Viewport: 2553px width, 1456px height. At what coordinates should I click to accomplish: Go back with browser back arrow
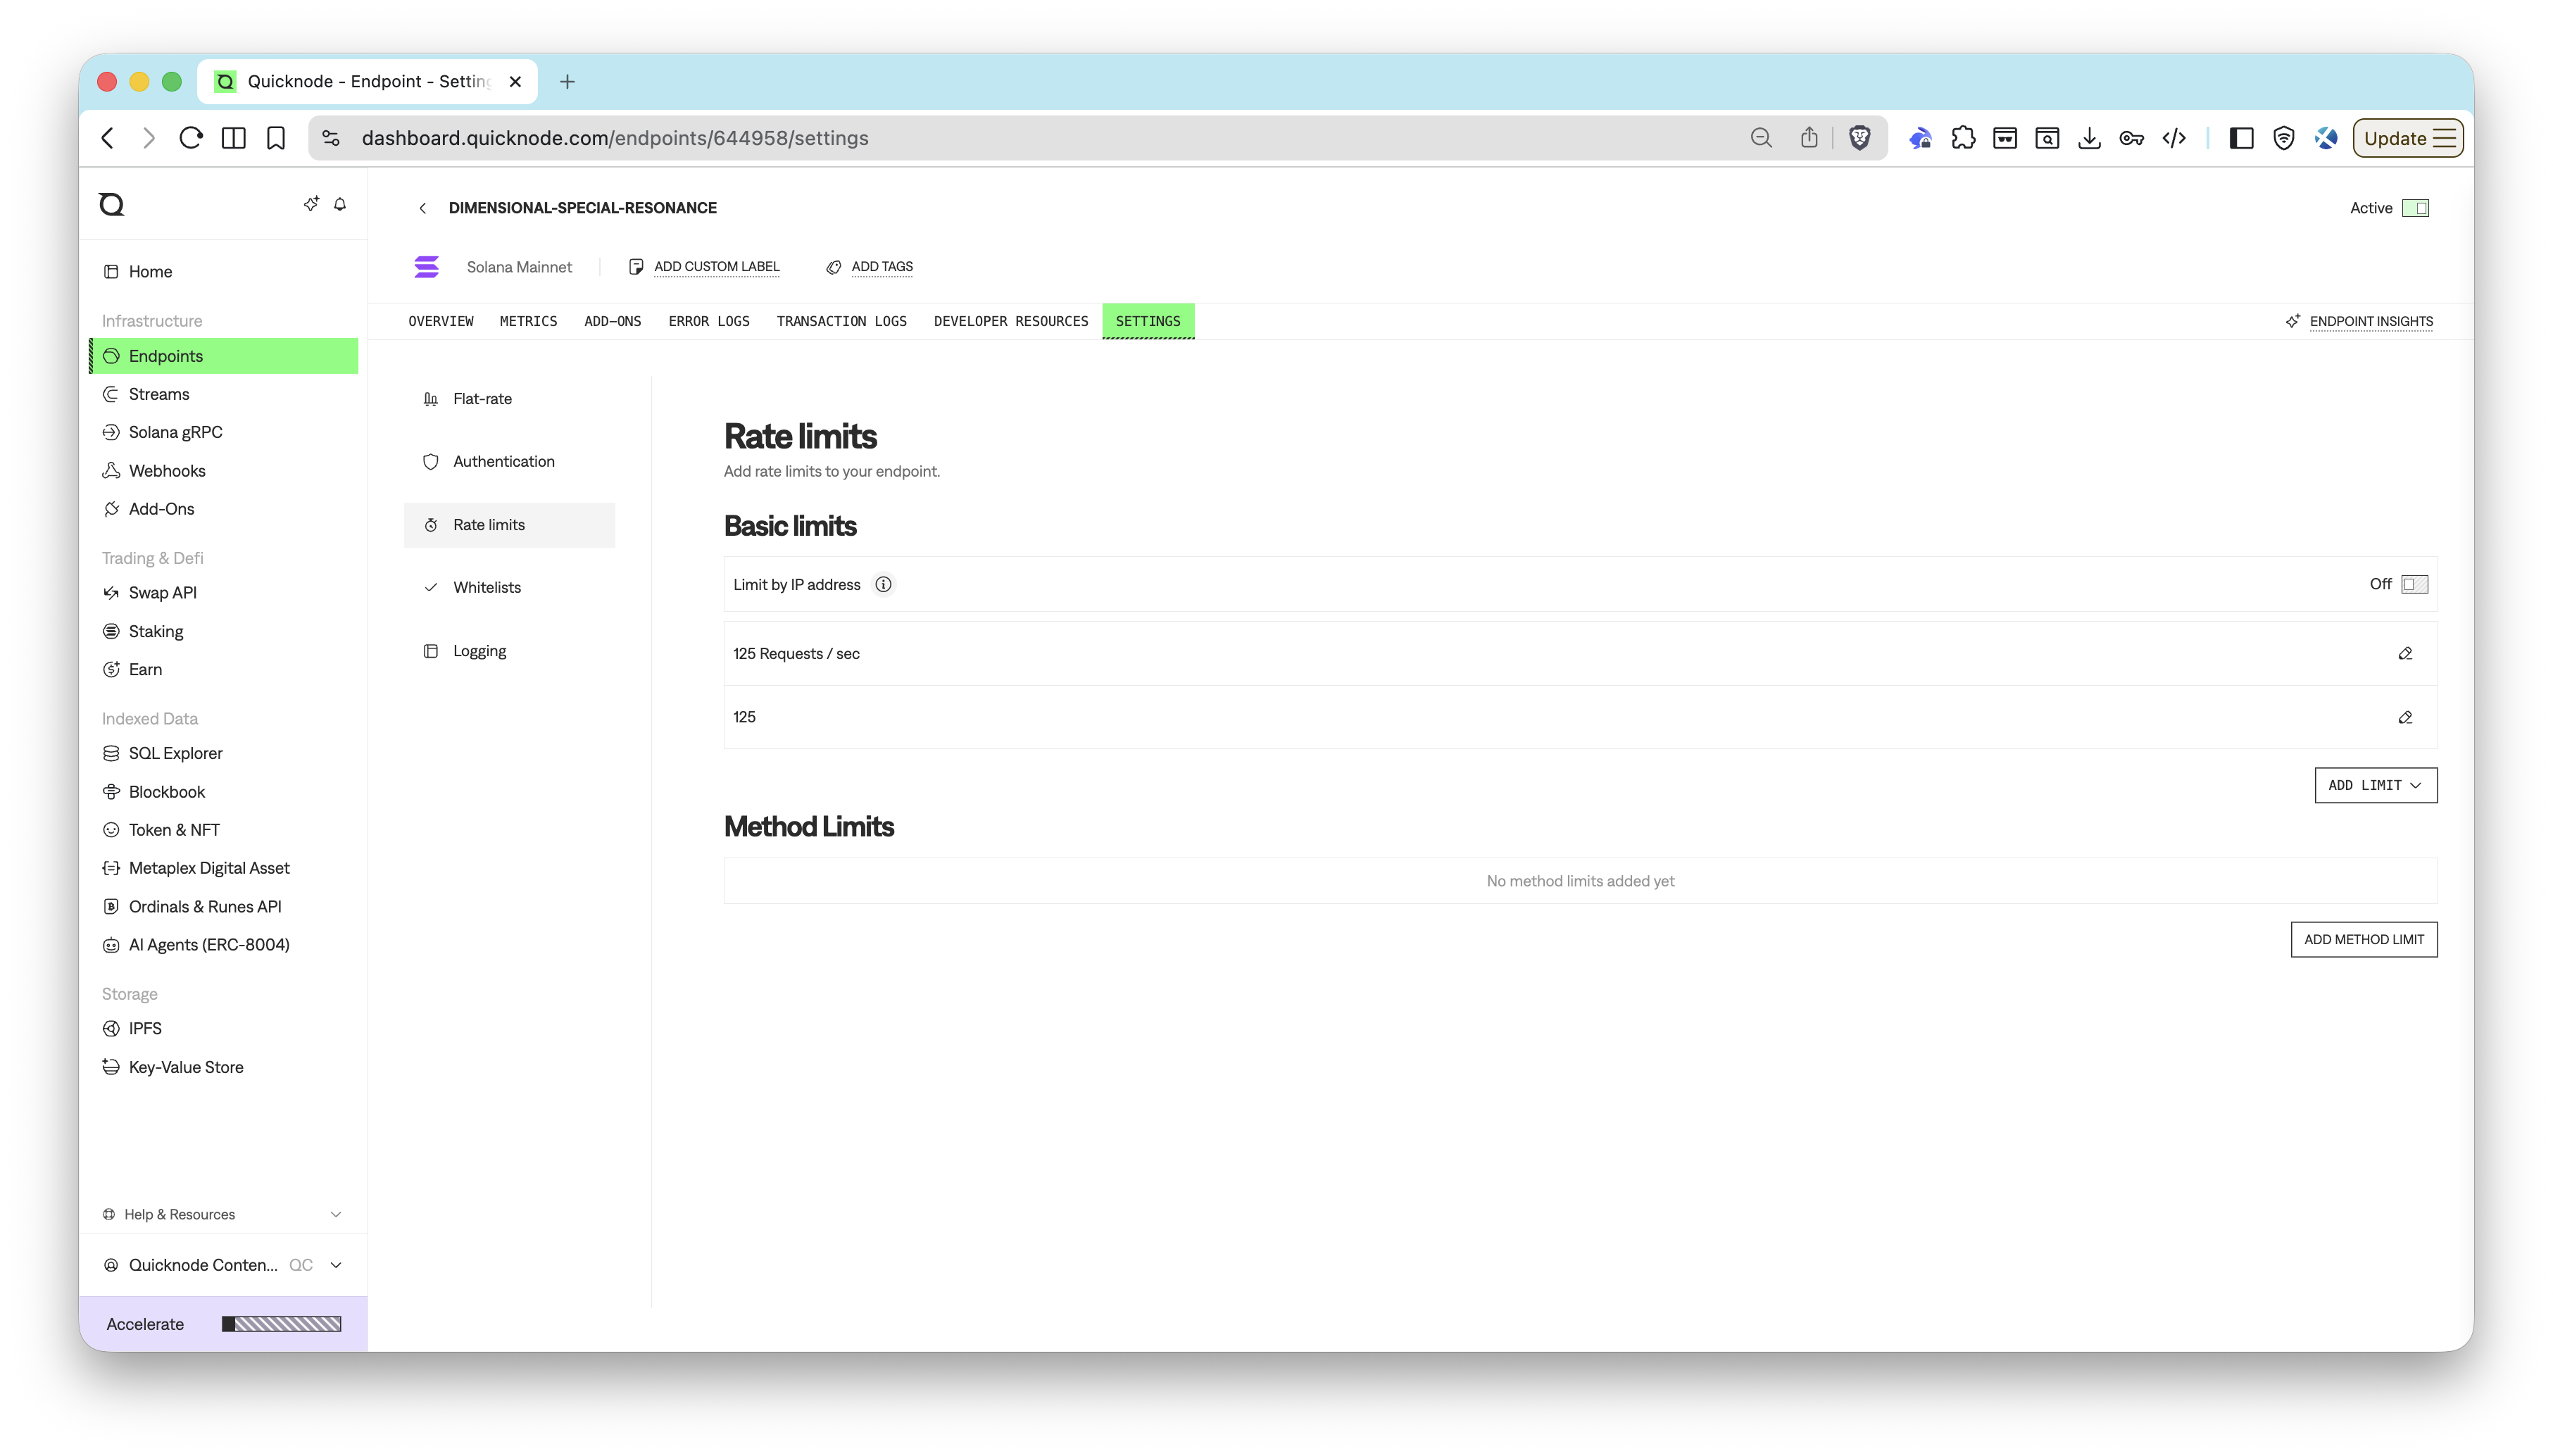(x=108, y=138)
